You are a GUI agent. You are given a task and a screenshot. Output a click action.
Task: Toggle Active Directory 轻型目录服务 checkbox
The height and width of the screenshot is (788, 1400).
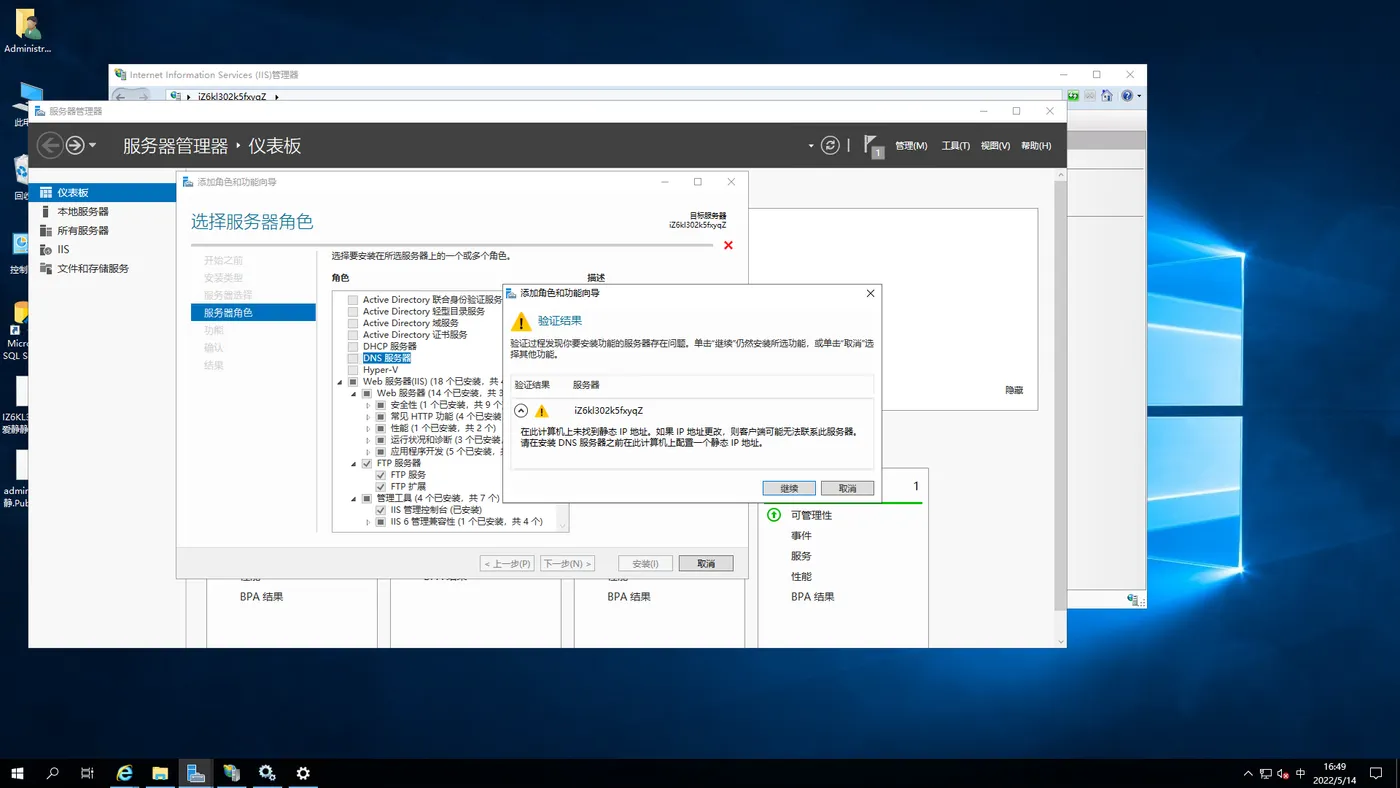(352, 312)
